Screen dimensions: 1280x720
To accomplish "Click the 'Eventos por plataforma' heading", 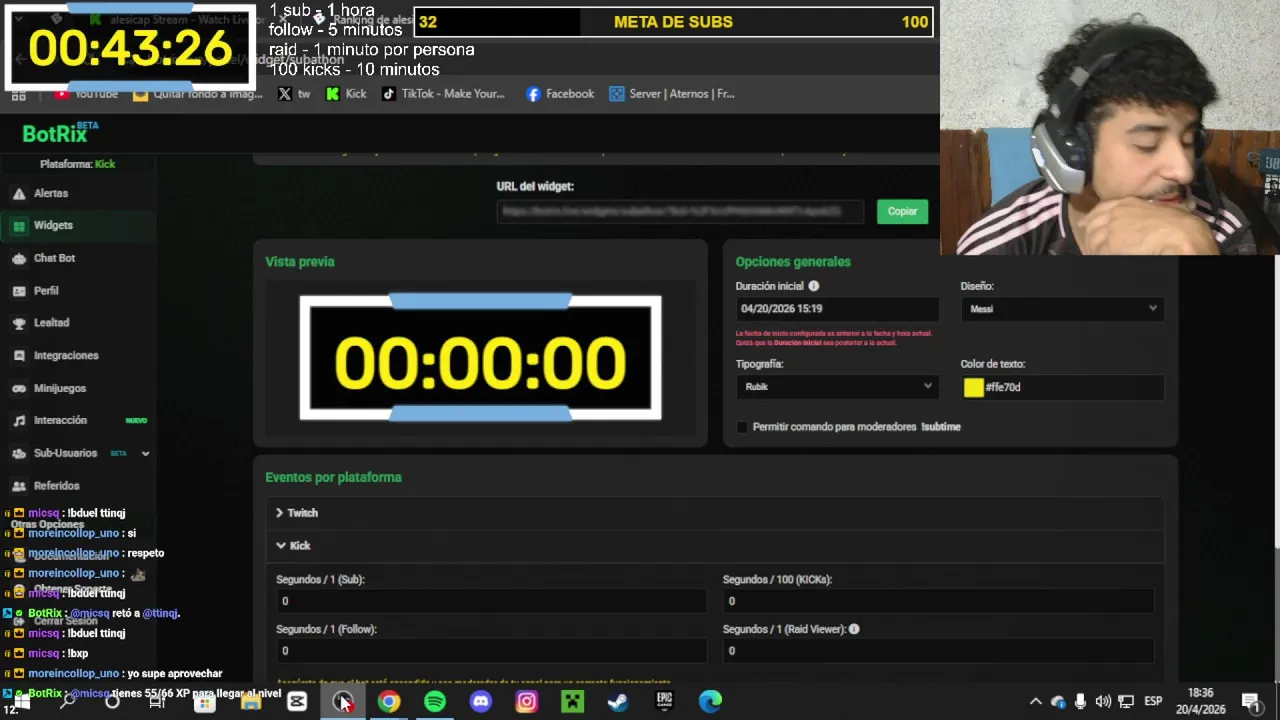I will 333,478.
